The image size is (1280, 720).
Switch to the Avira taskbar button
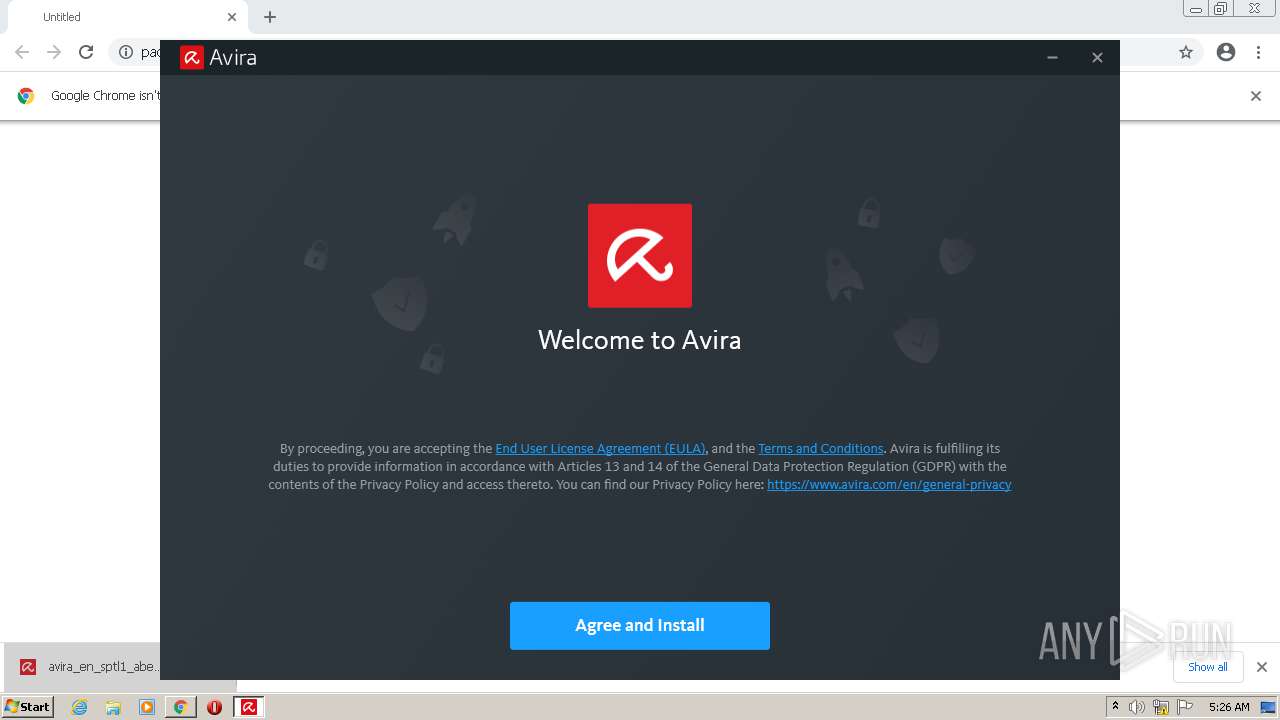coord(249,707)
